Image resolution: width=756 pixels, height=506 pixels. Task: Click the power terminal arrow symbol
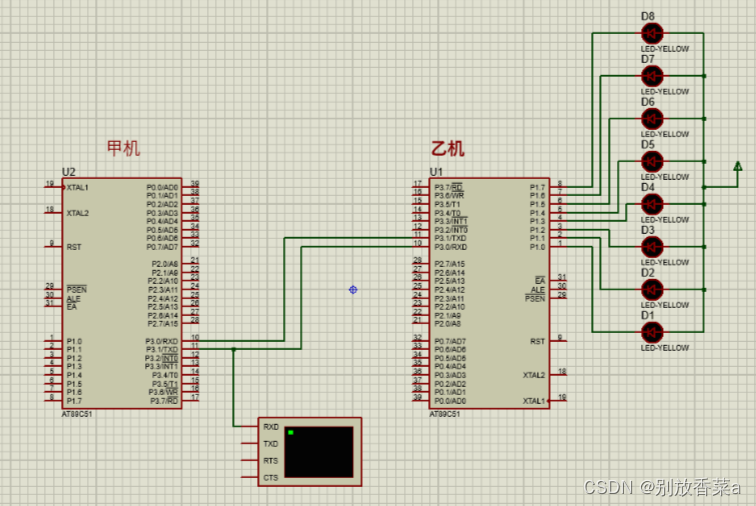738,166
